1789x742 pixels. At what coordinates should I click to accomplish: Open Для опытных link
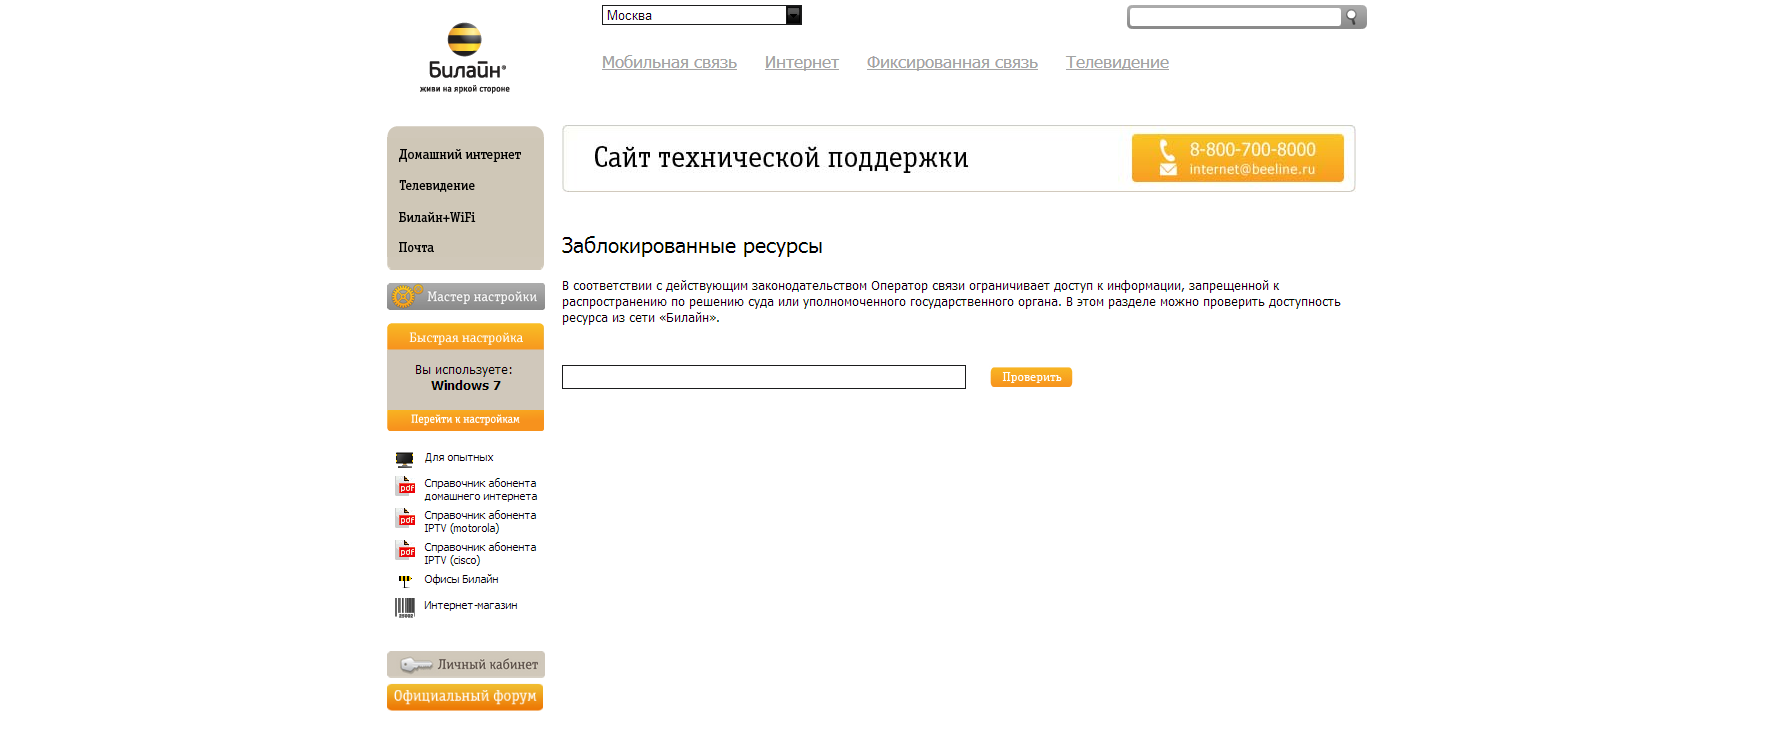[x=459, y=458]
